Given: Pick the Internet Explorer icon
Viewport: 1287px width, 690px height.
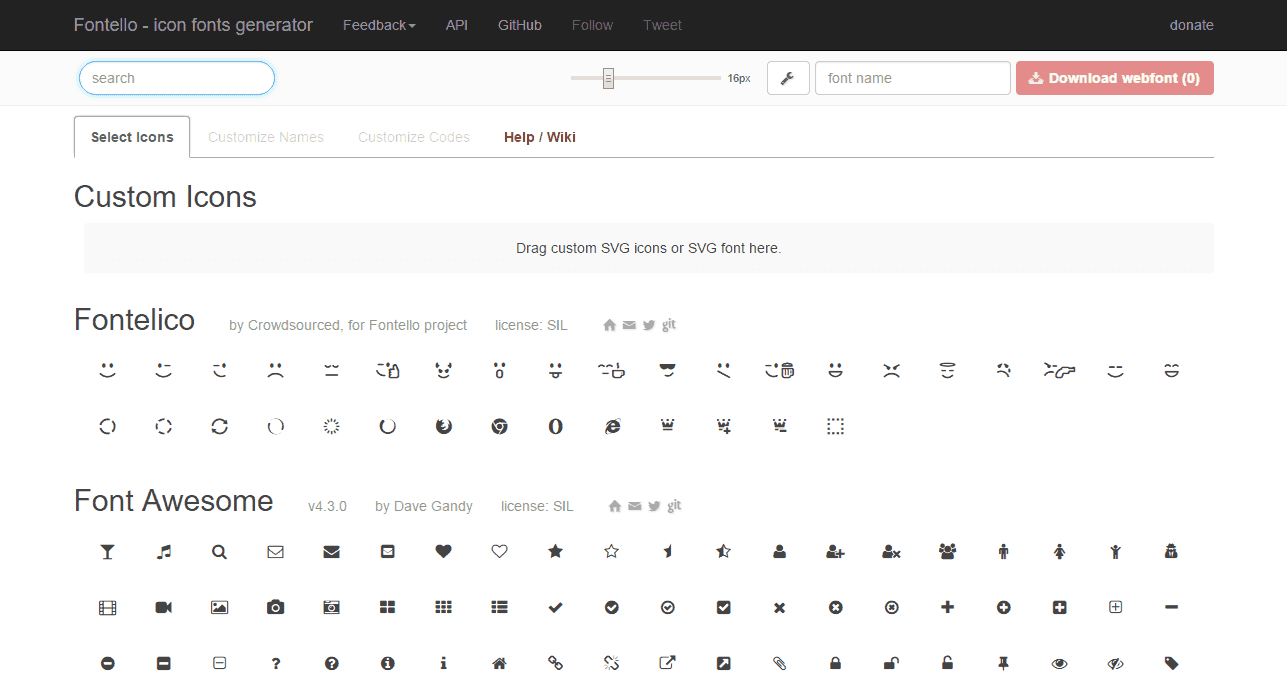Looking at the screenshot, I should tap(612, 427).
